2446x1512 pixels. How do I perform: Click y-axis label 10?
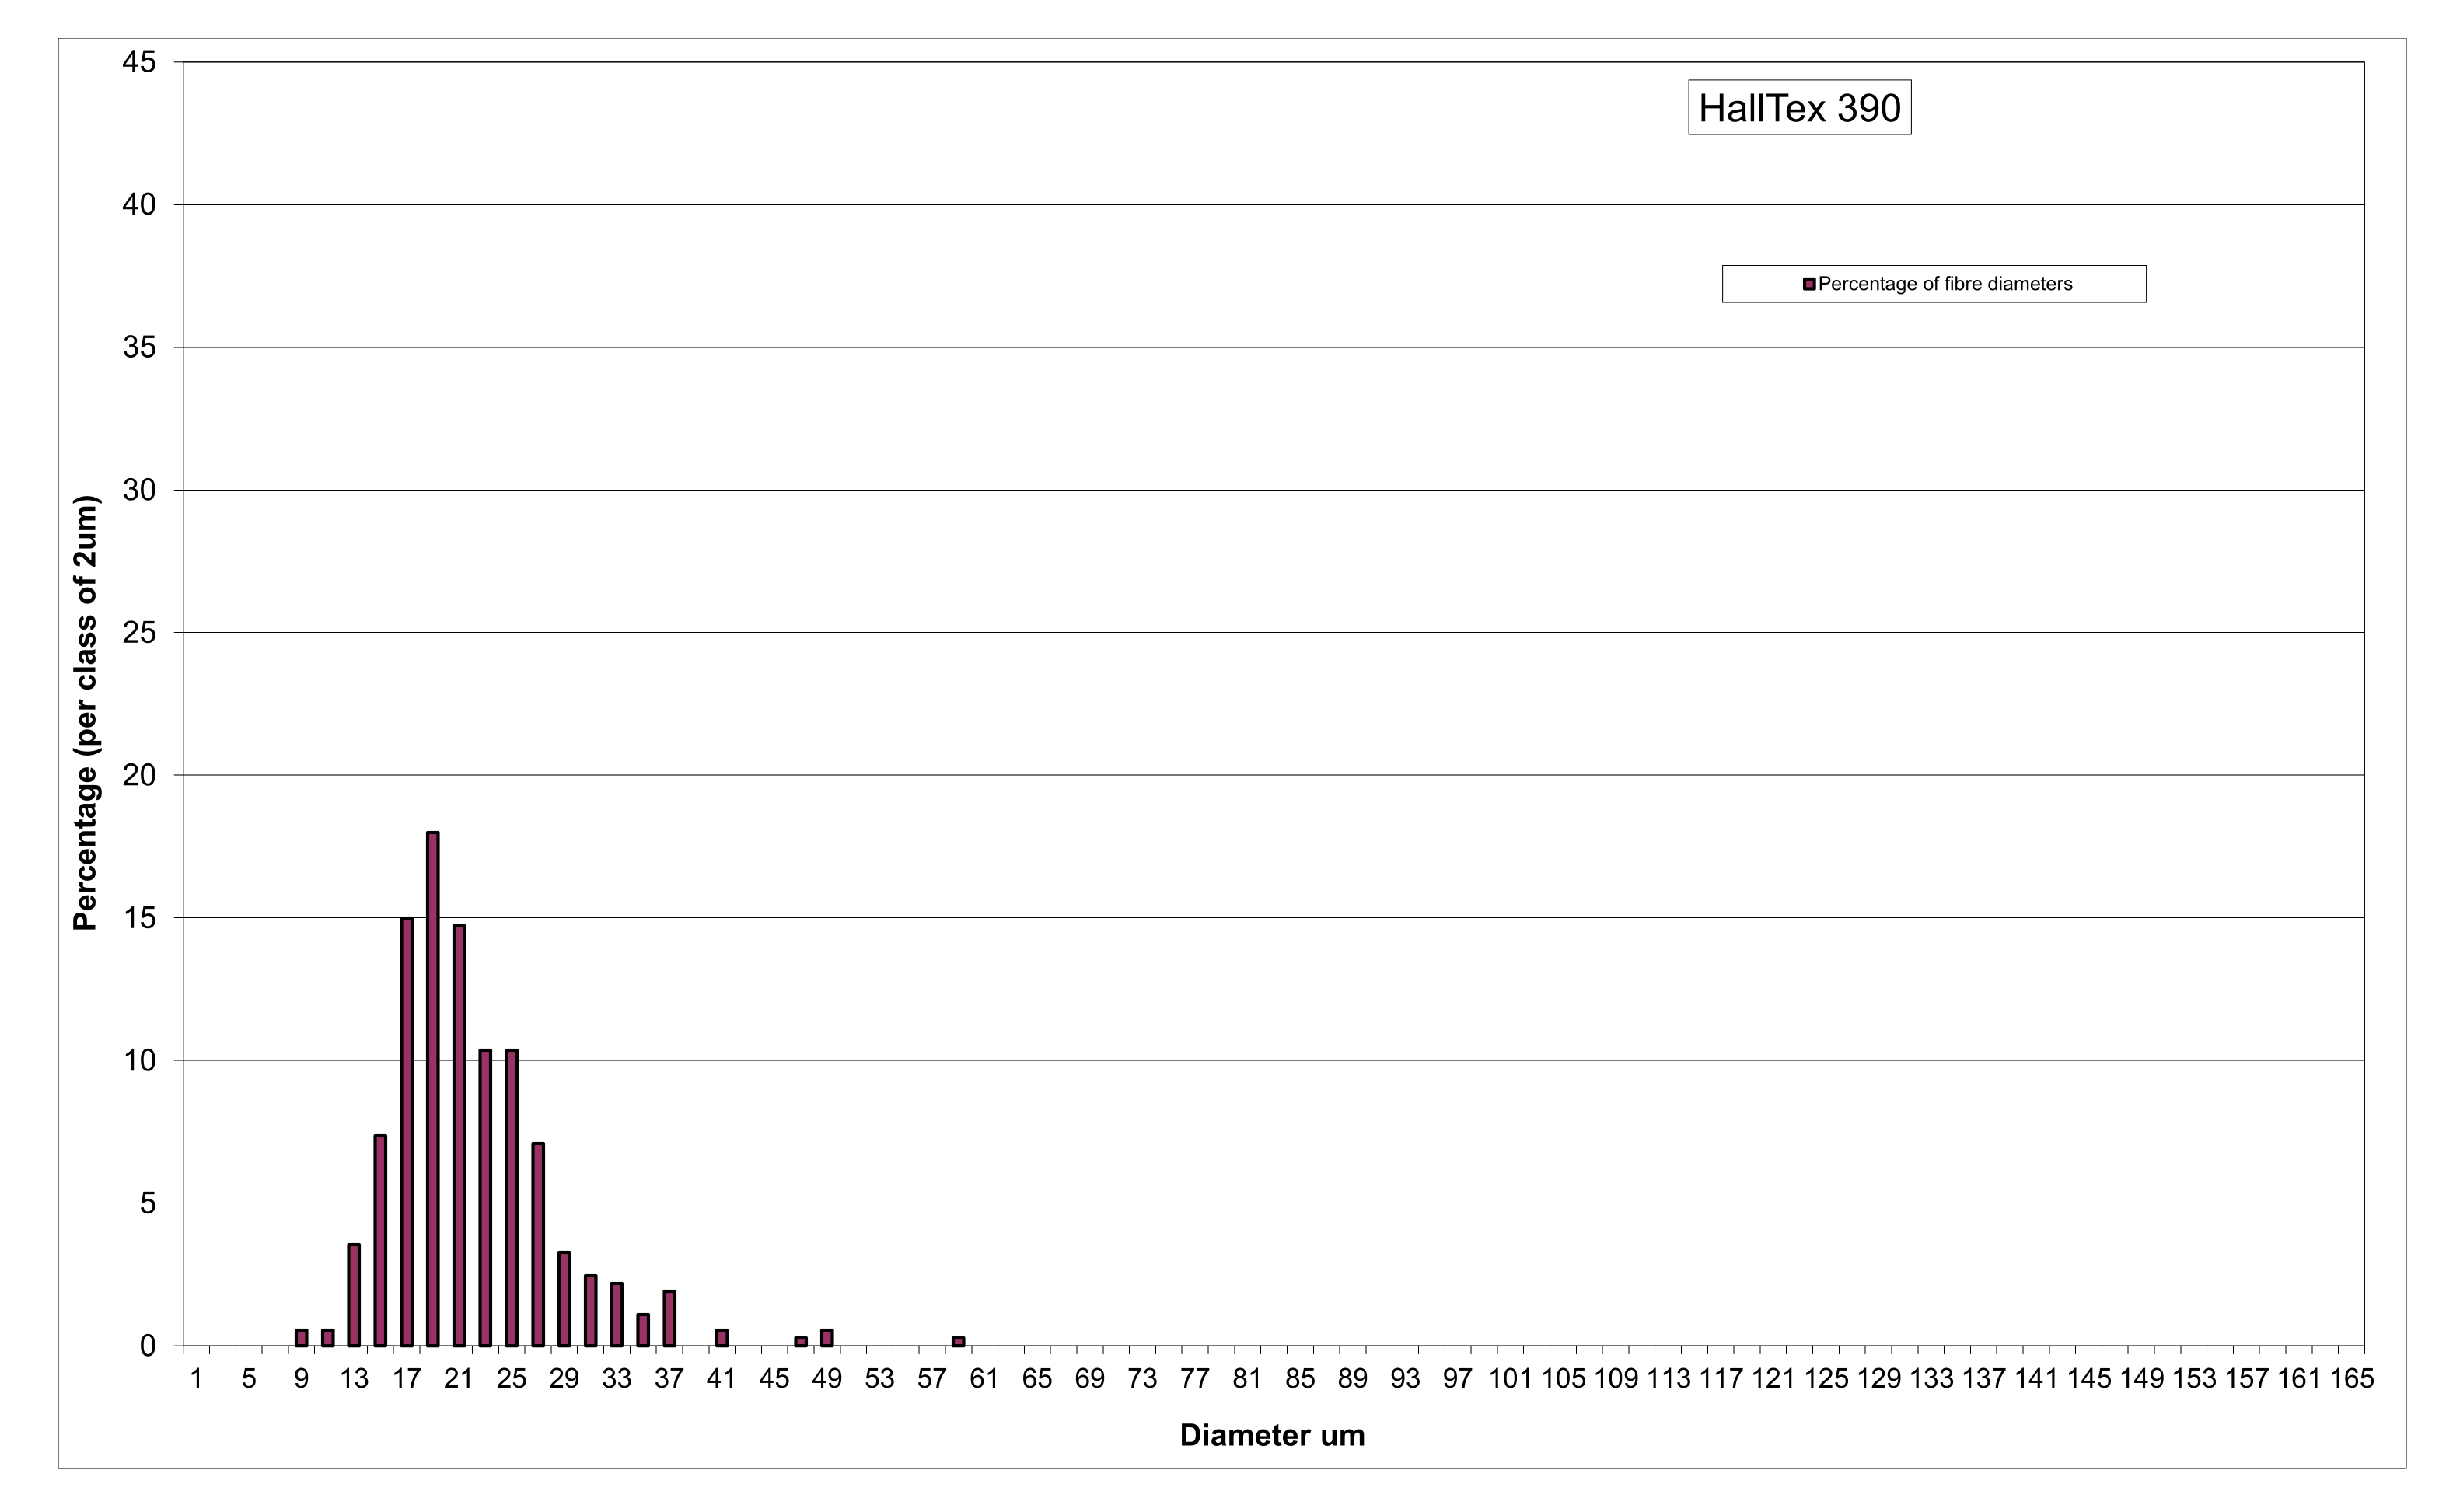click(x=139, y=1060)
